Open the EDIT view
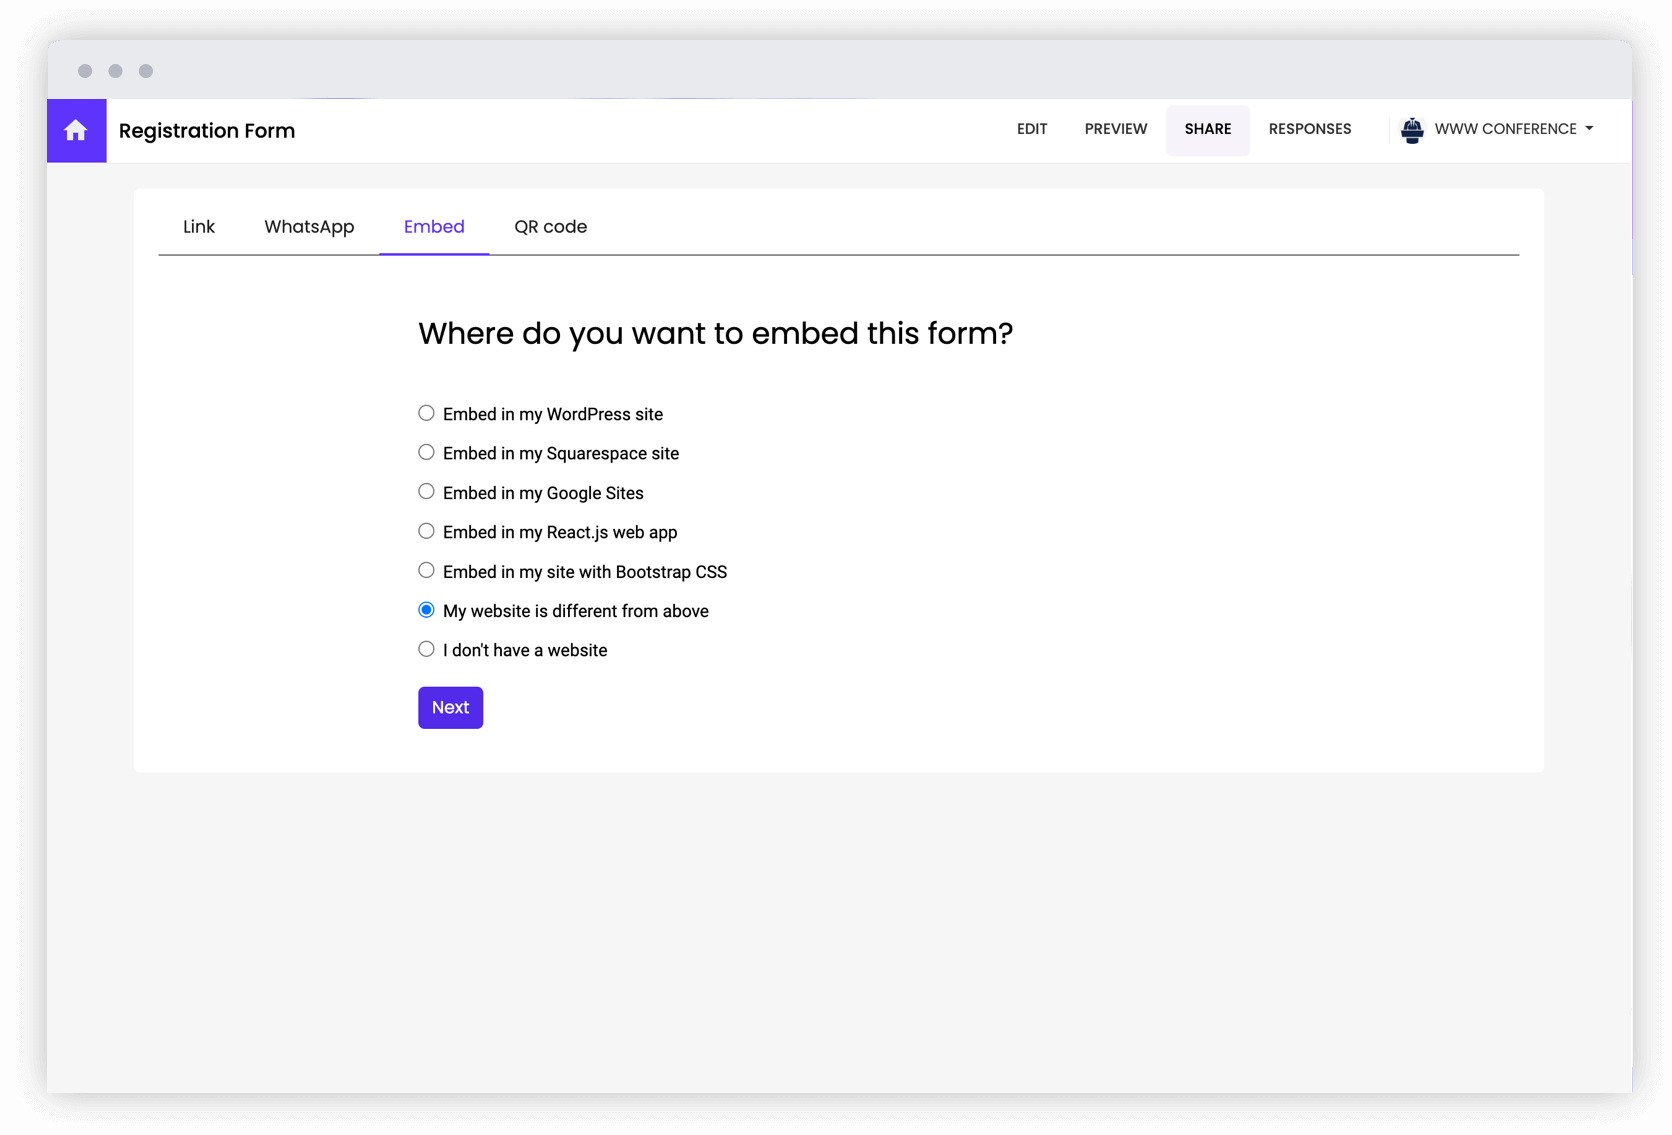 (x=1032, y=129)
